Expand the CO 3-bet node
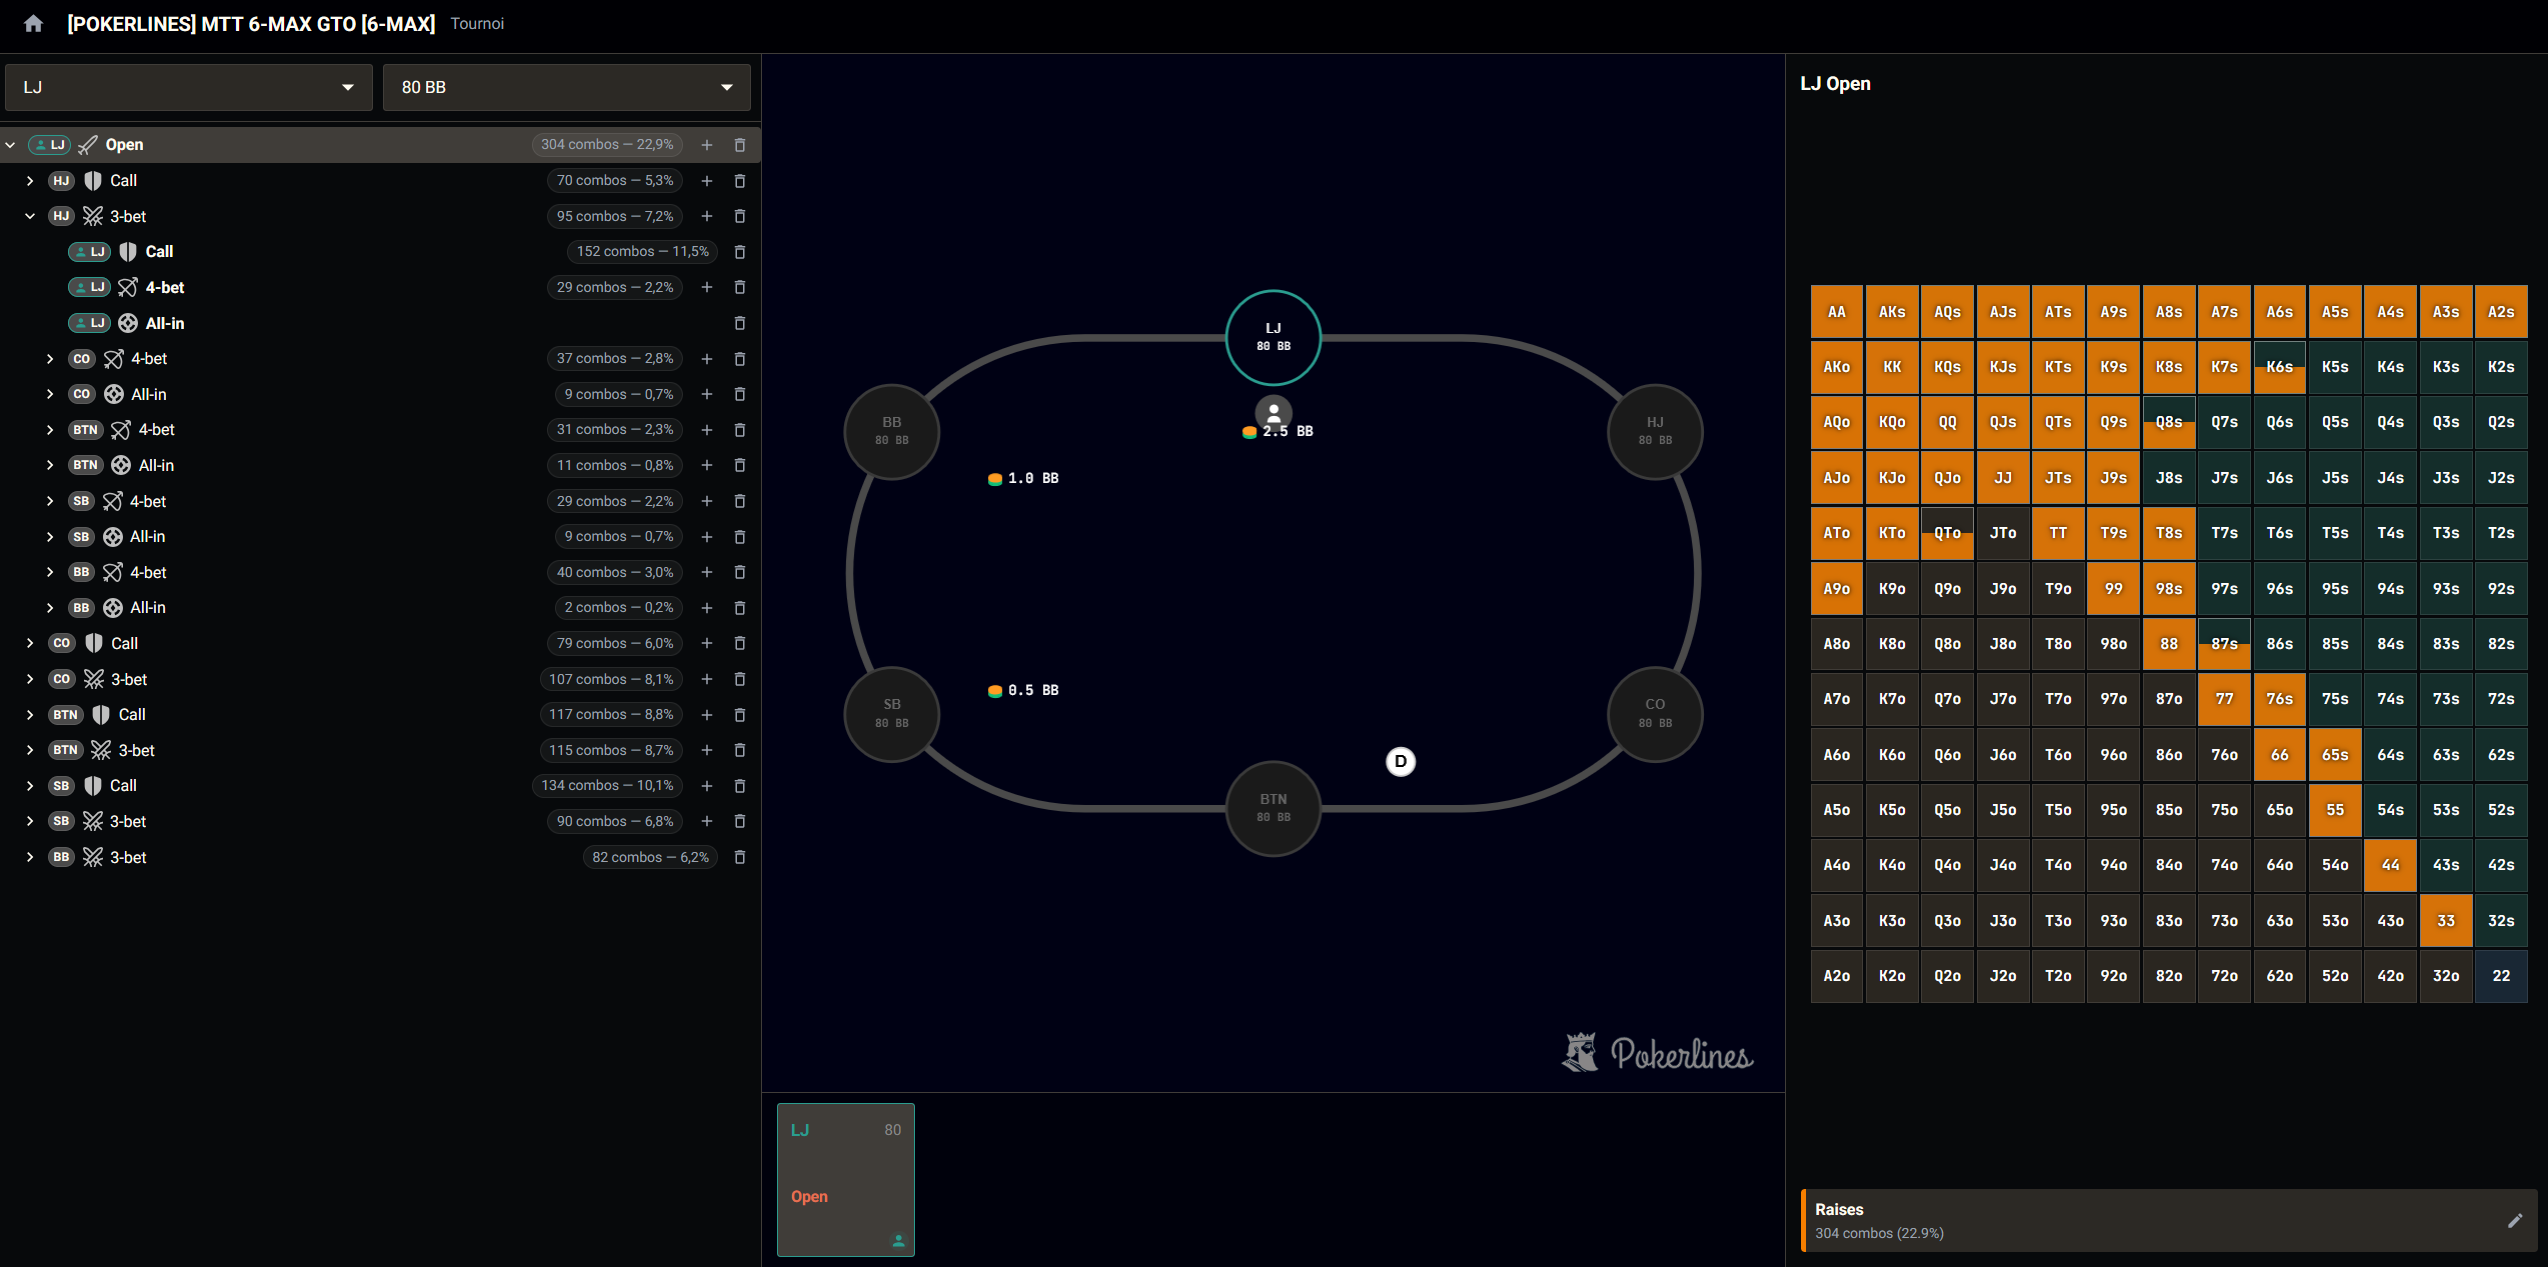Image resolution: width=2548 pixels, height=1267 pixels. [x=30, y=679]
